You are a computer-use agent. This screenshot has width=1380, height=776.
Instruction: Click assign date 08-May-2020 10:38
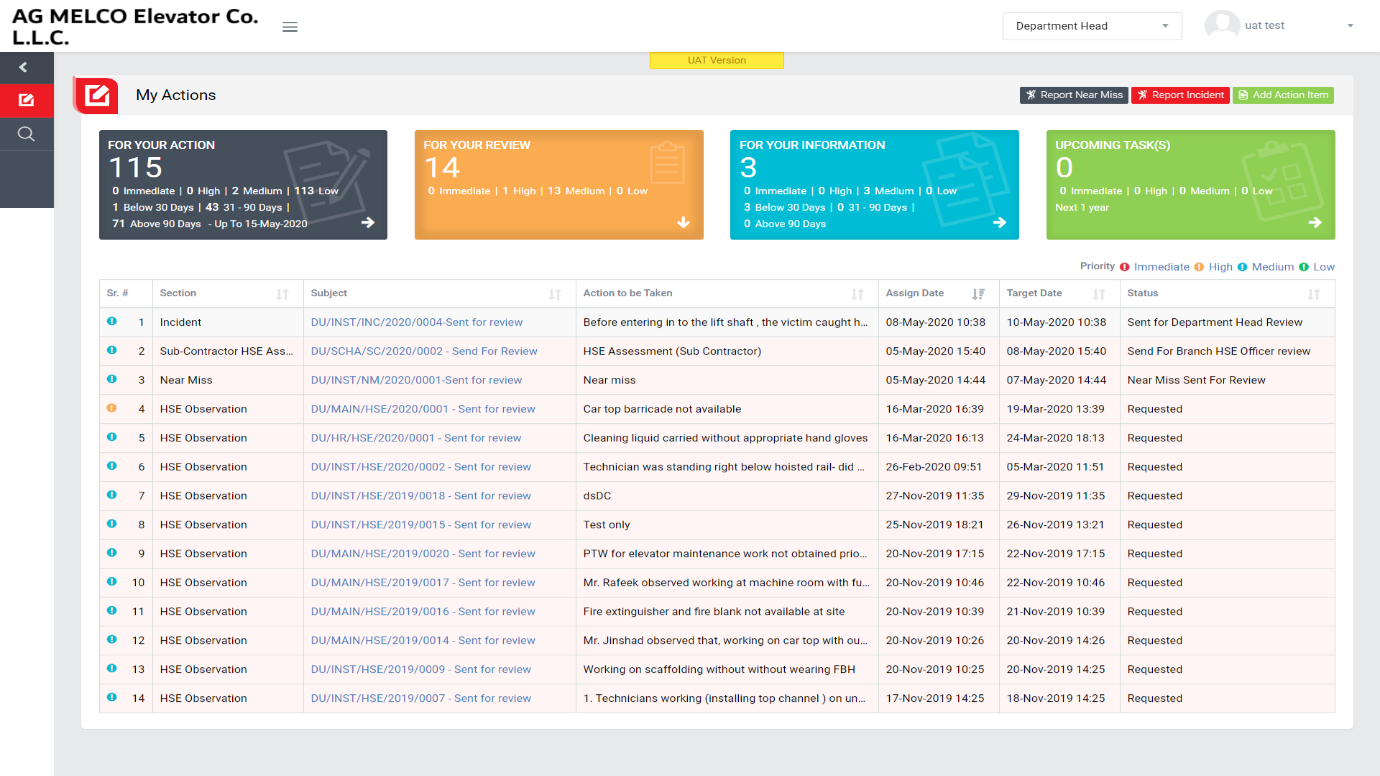(936, 322)
